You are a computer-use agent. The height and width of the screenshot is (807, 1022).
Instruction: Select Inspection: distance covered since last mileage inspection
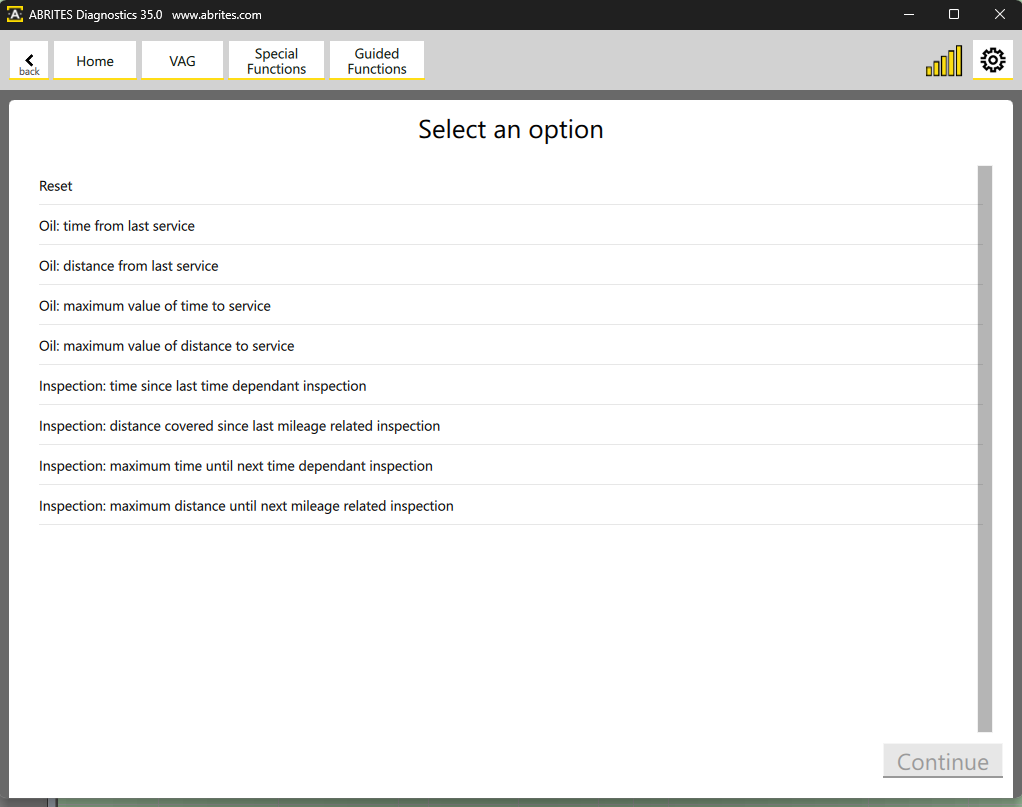pyautogui.click(x=510, y=426)
